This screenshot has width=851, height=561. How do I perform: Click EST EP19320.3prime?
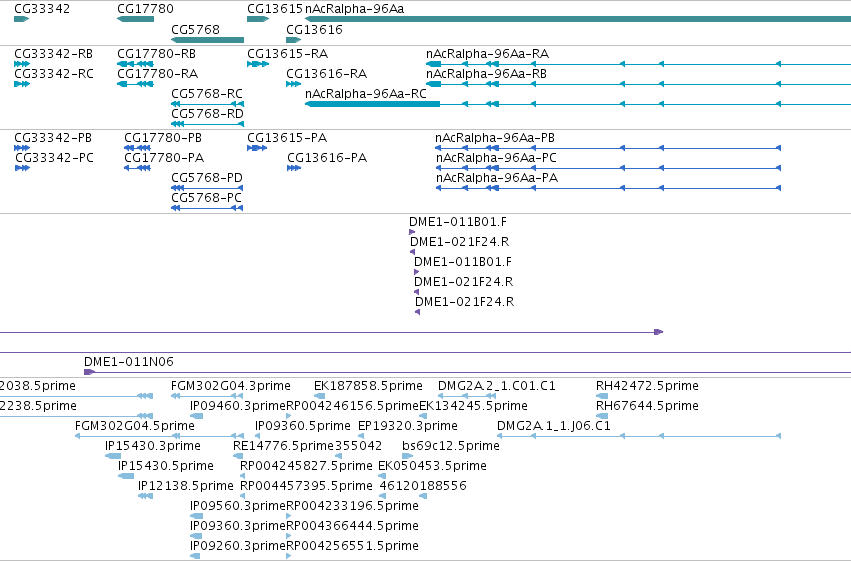(x=361, y=436)
